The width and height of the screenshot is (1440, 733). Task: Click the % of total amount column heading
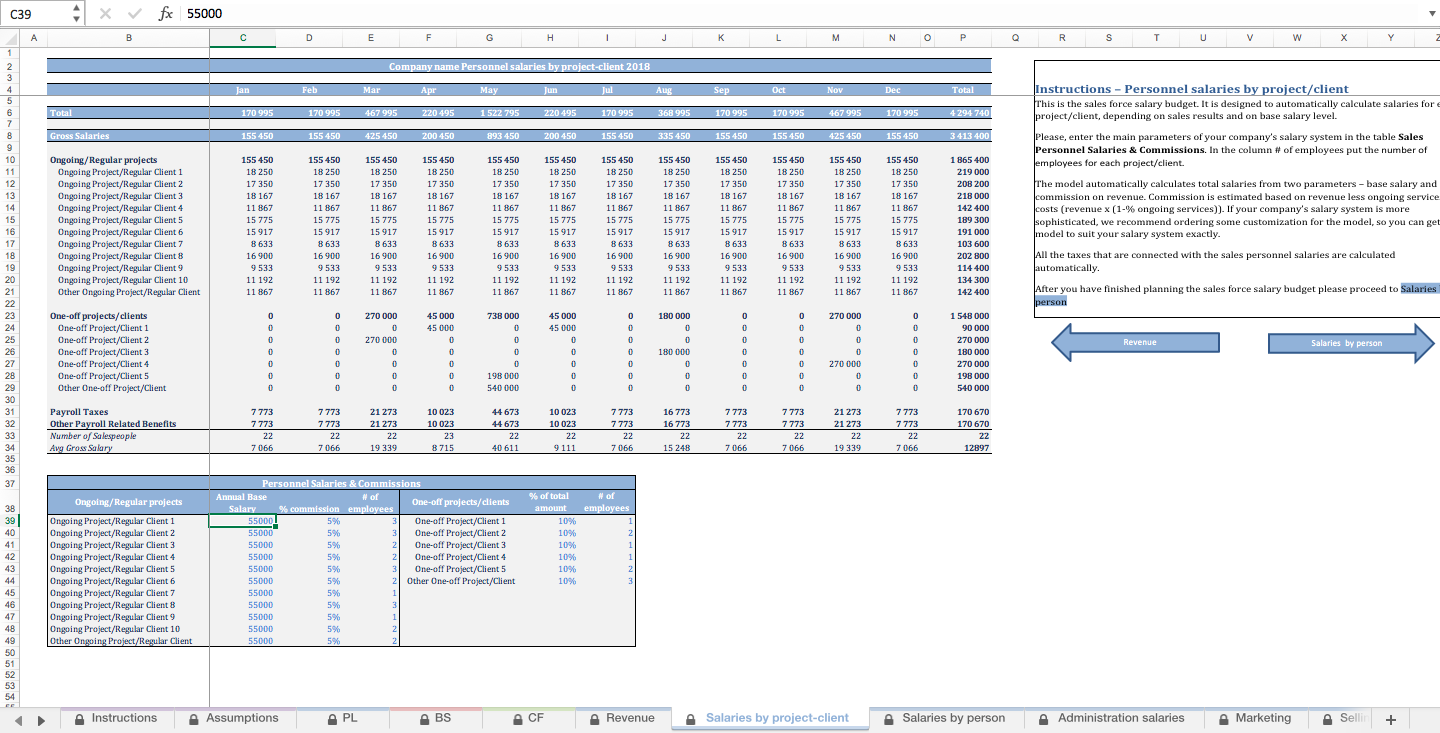[x=550, y=502]
